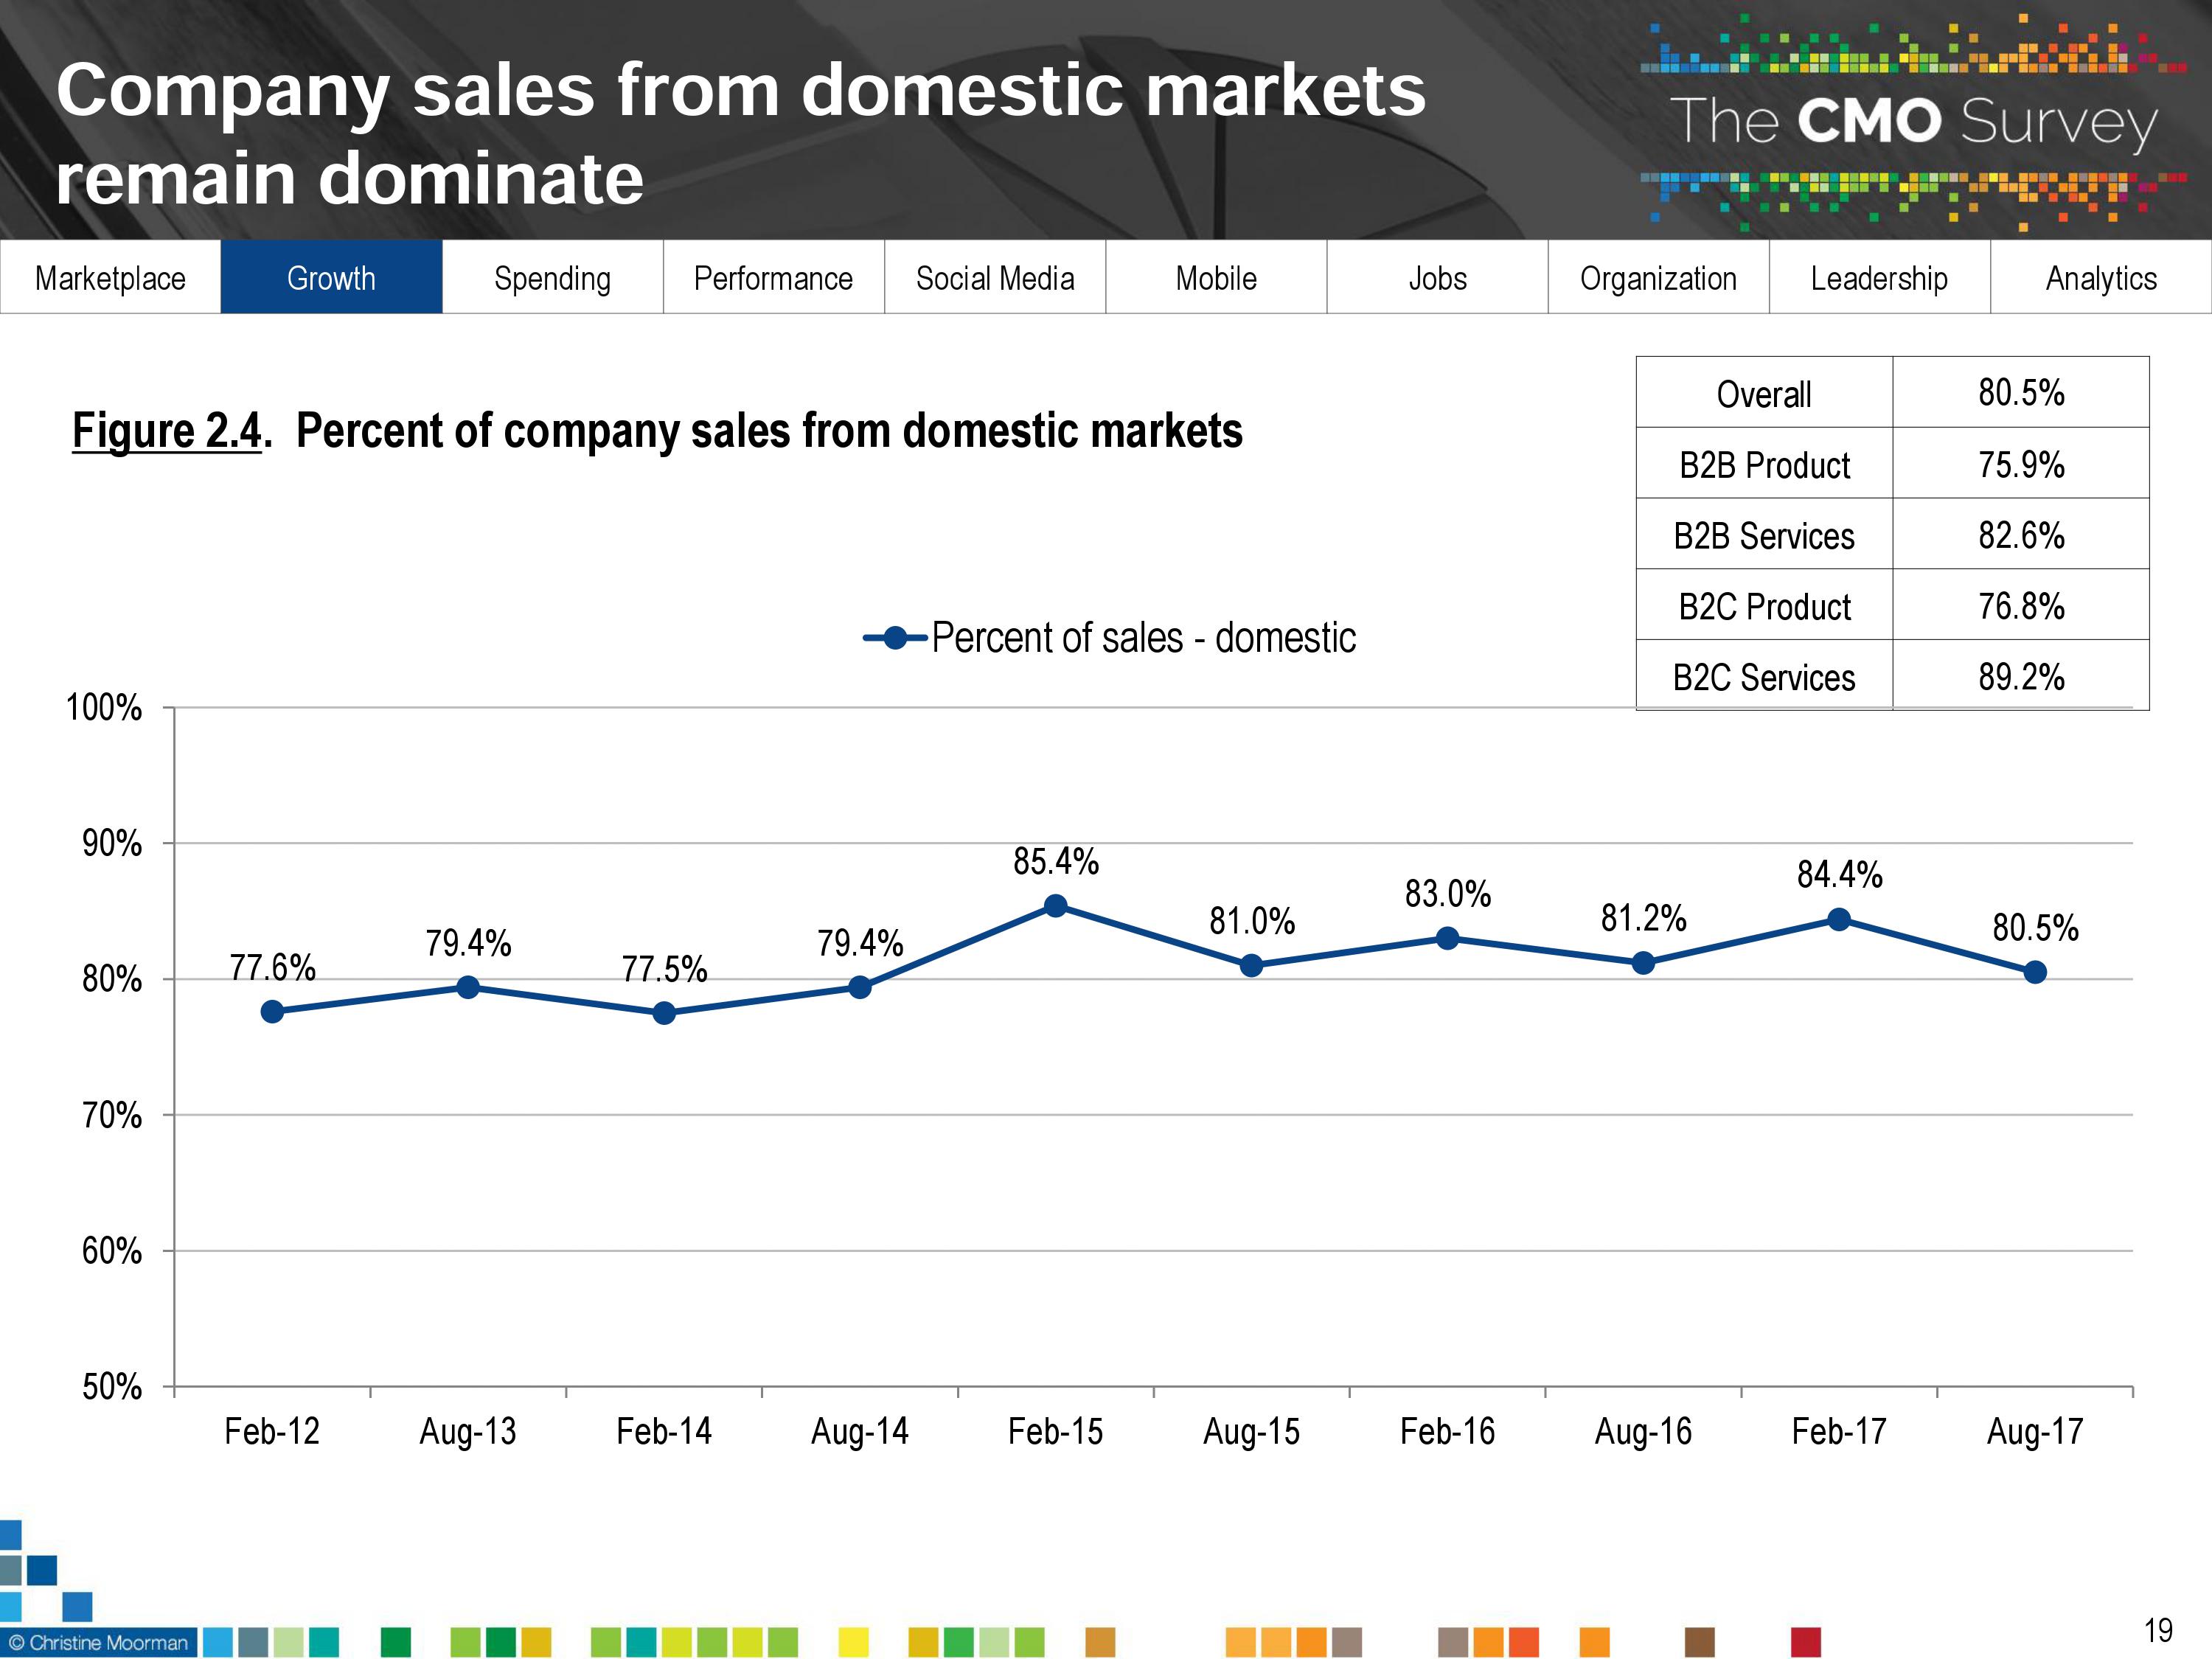
Task: Select the Growth tab
Action: point(331,278)
